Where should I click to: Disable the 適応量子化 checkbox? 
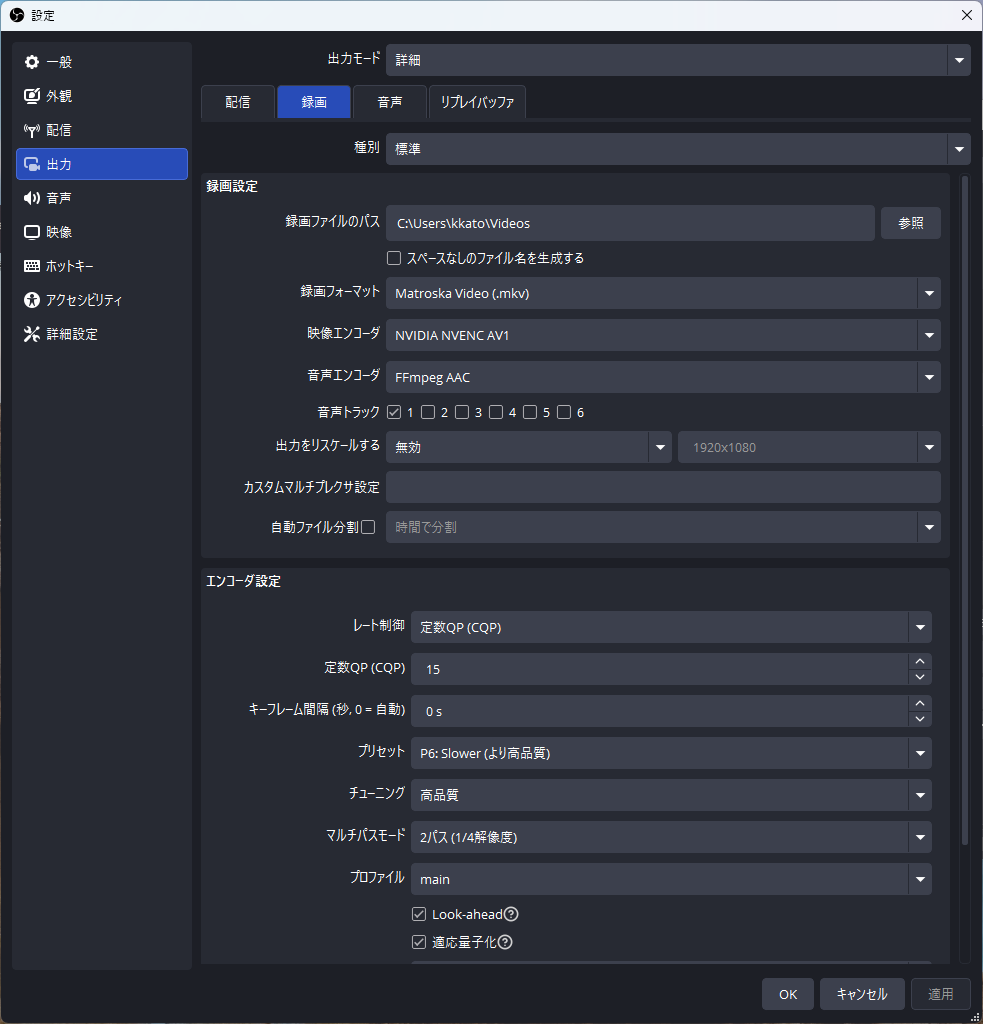click(419, 942)
